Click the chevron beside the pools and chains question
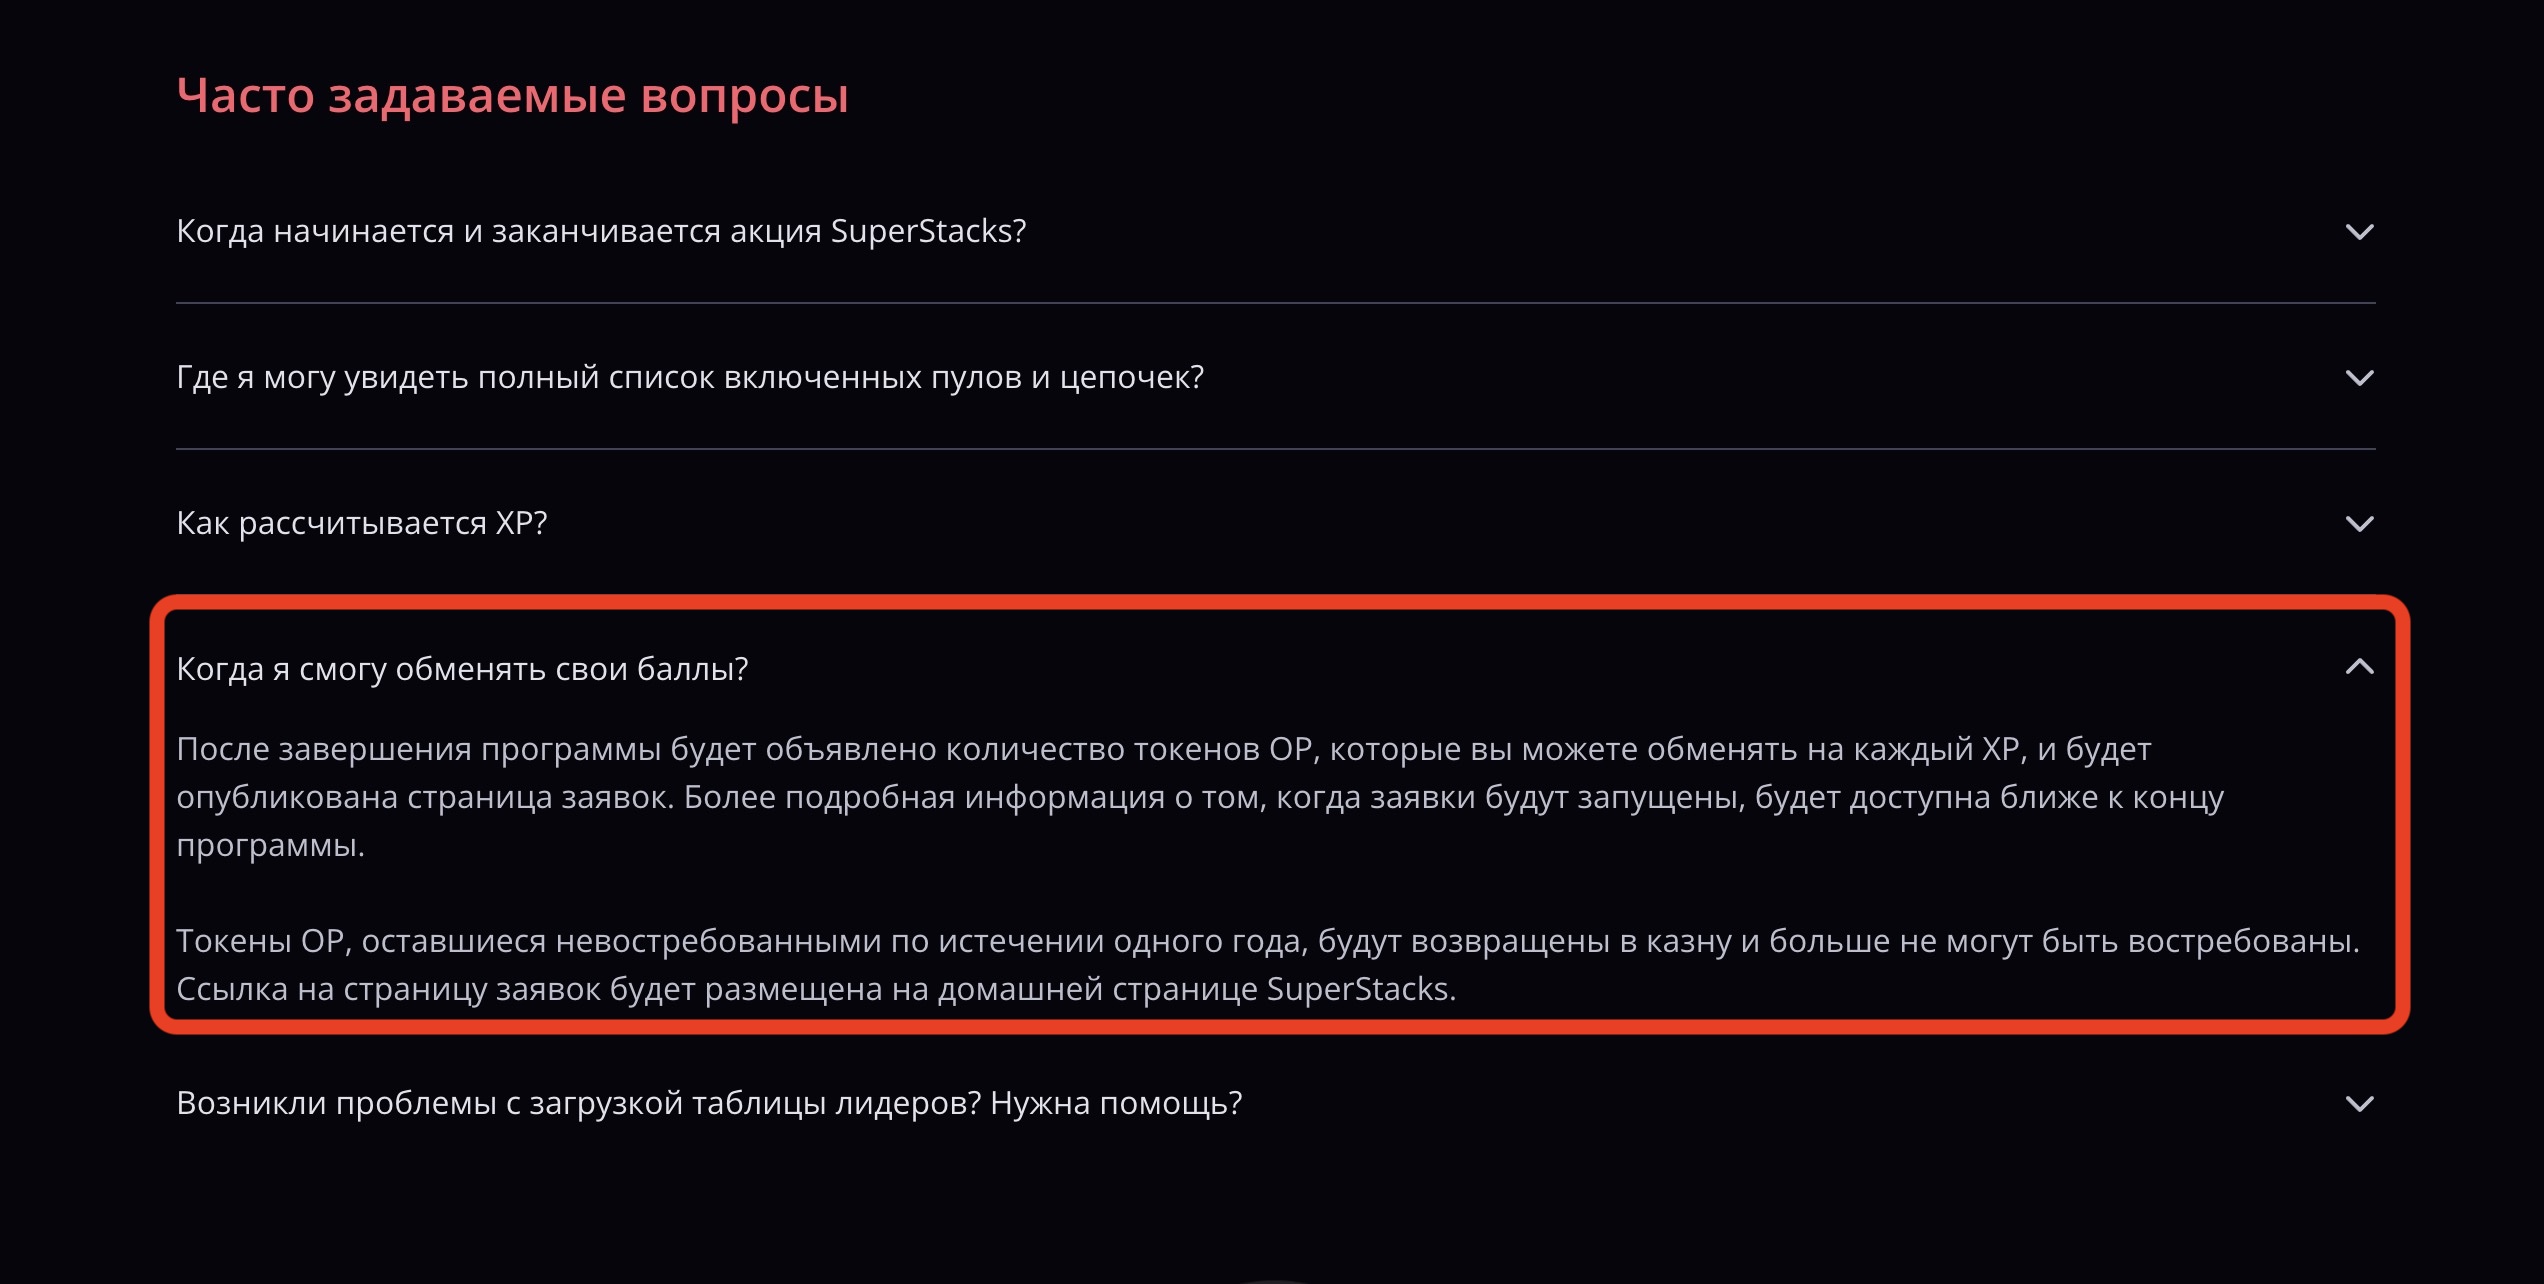 2359,378
